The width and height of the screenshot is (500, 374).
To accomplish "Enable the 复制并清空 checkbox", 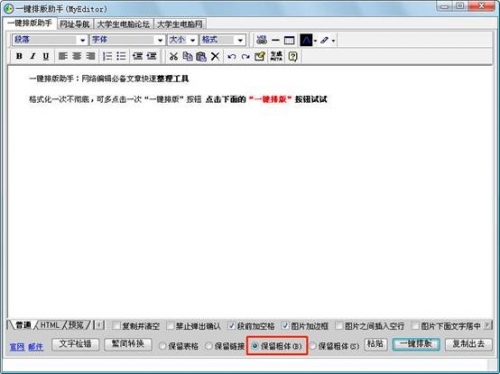I will tap(116, 326).
